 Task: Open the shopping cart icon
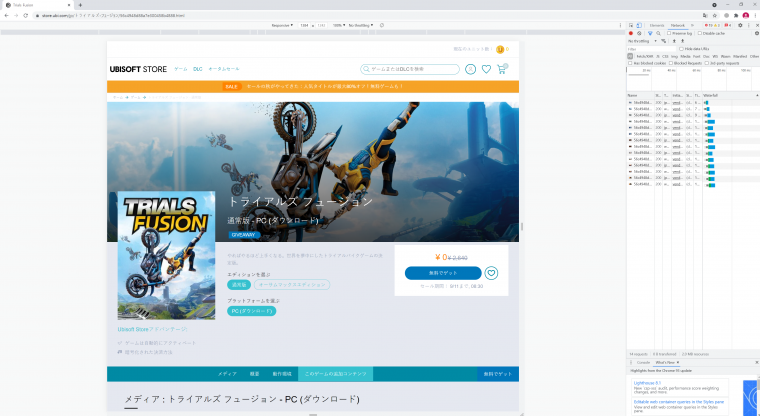click(x=502, y=69)
